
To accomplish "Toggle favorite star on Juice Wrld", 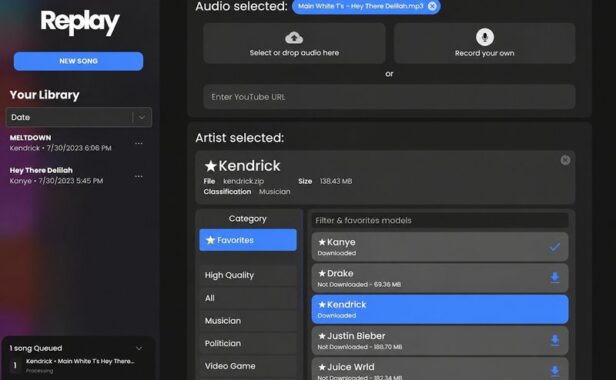I will click(x=322, y=367).
